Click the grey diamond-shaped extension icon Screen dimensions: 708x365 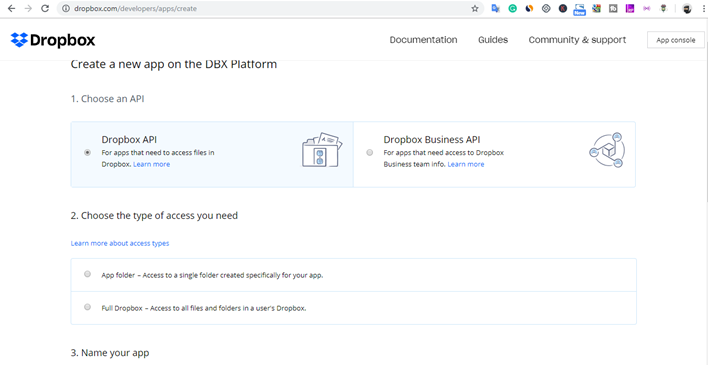[546, 9]
